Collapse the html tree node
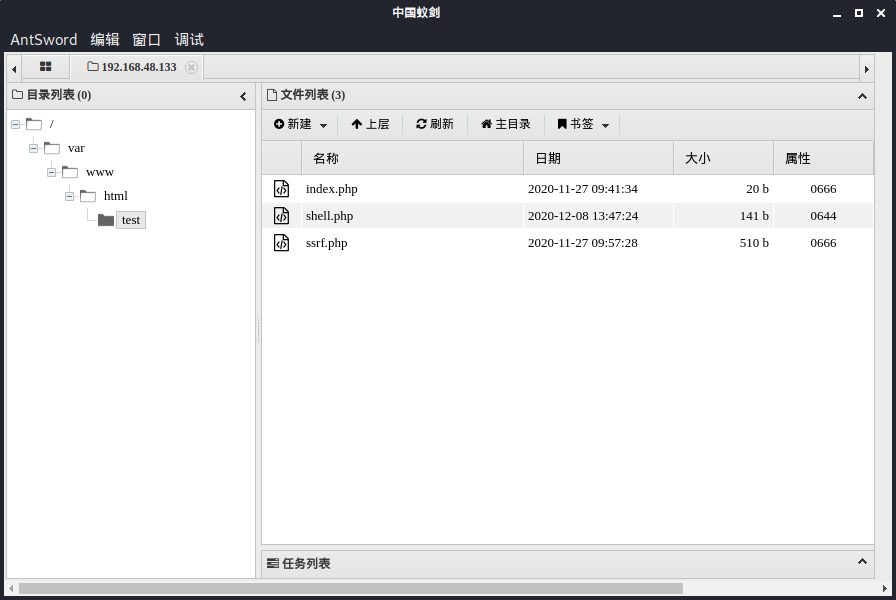This screenshot has height=600, width=896. tap(70, 196)
